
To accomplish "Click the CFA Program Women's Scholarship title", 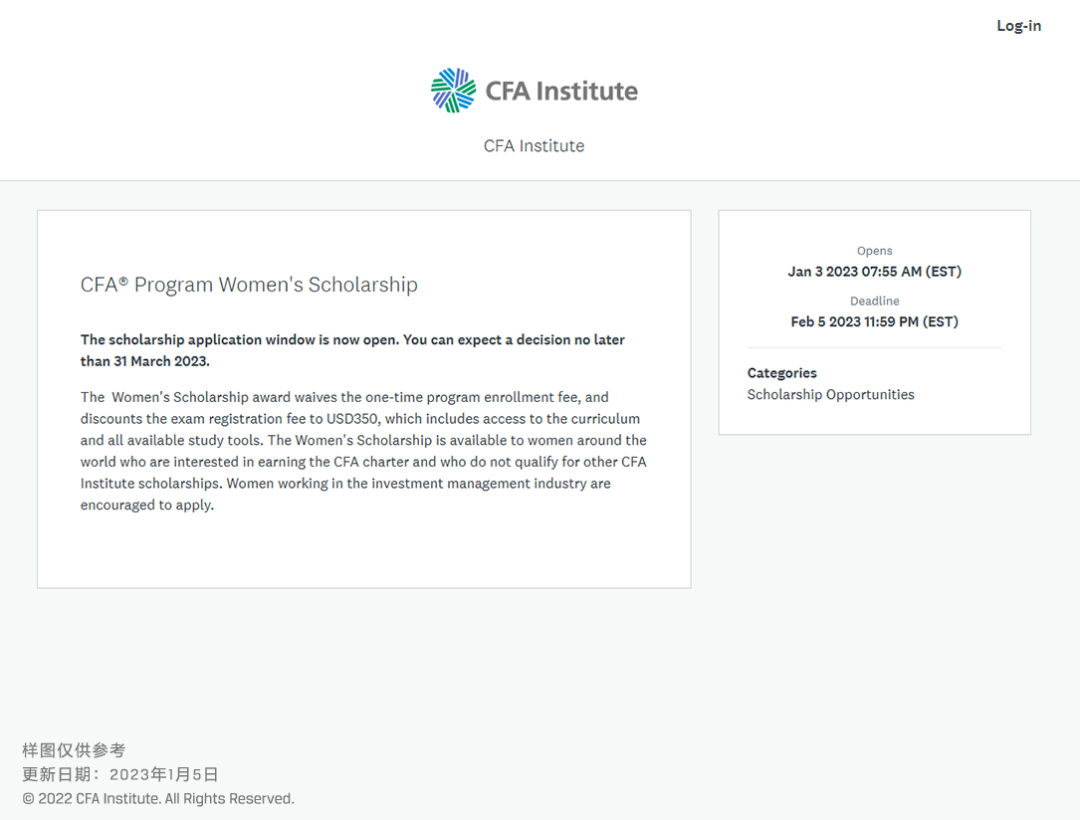I will tap(249, 284).
